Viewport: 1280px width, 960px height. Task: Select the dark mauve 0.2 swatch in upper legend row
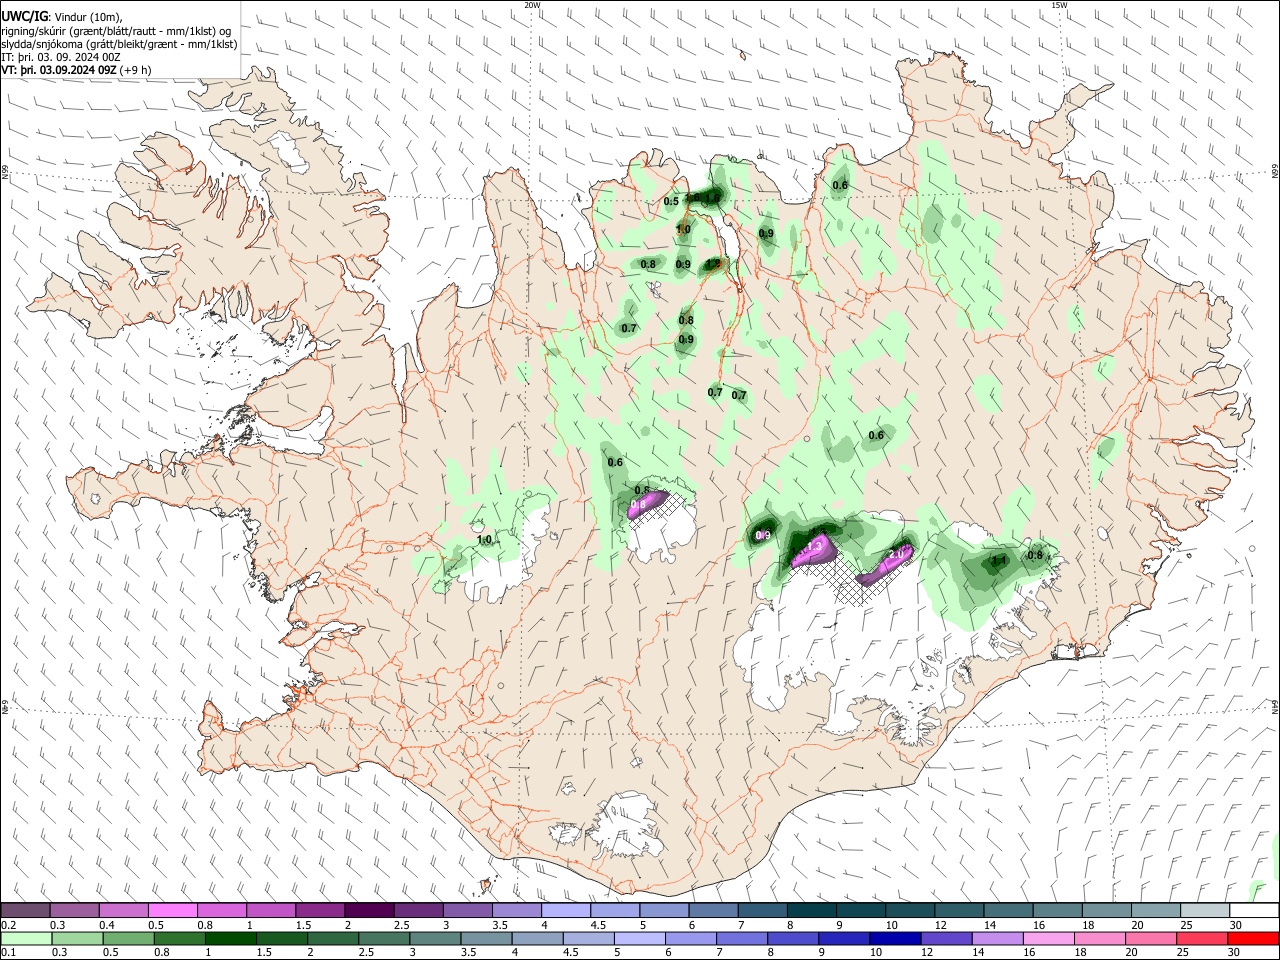(x=25, y=910)
